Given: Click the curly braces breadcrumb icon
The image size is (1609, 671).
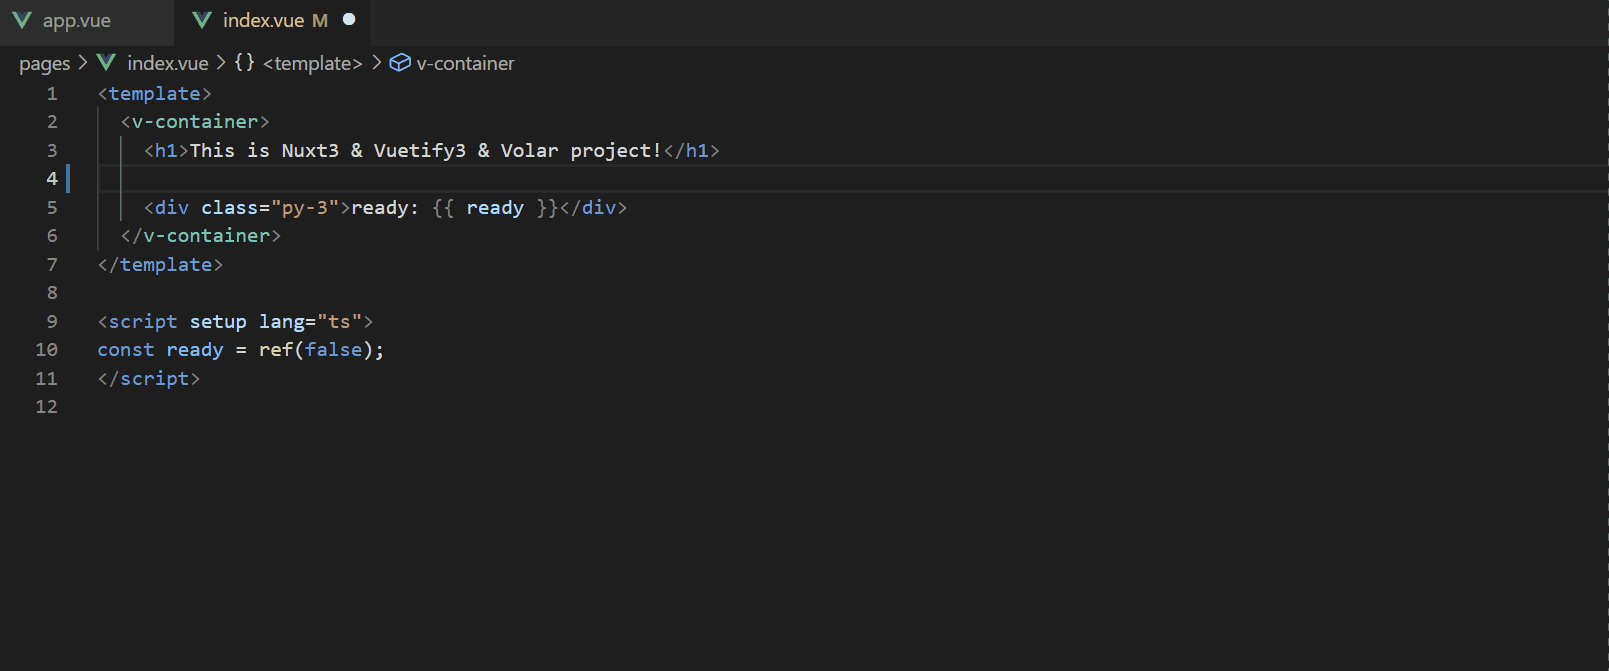Looking at the screenshot, I should [245, 62].
